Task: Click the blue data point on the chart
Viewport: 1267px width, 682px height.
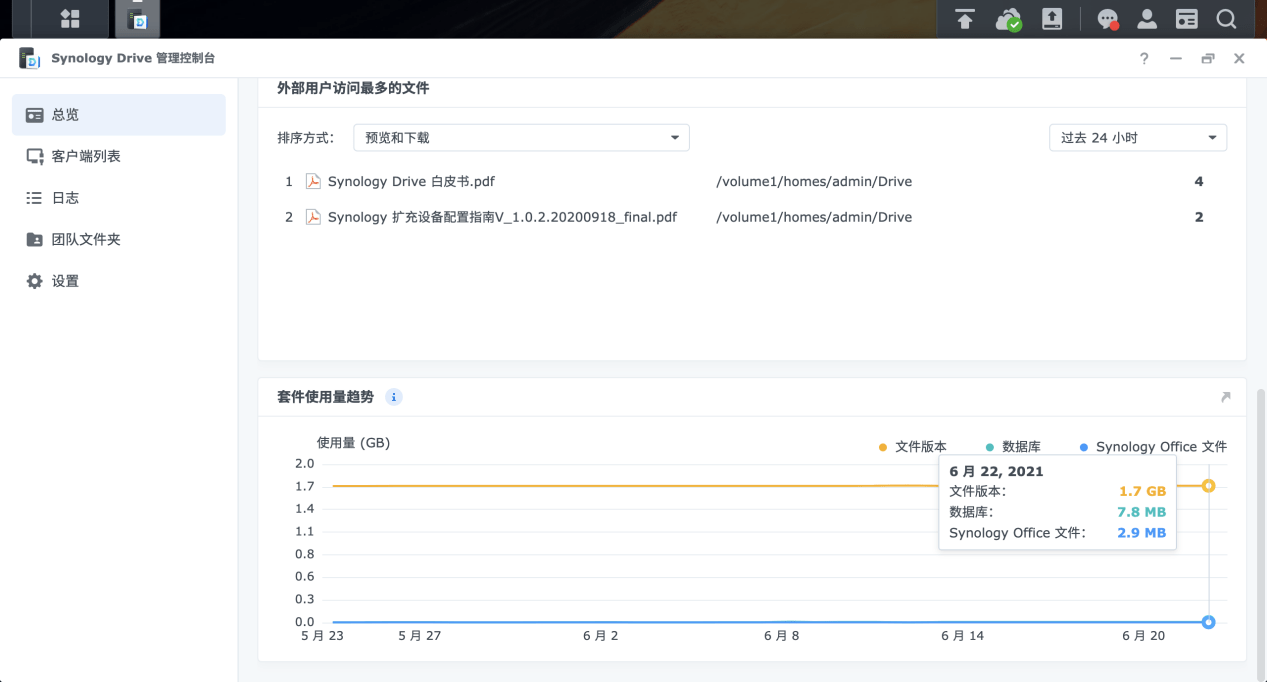Action: pos(1208,622)
